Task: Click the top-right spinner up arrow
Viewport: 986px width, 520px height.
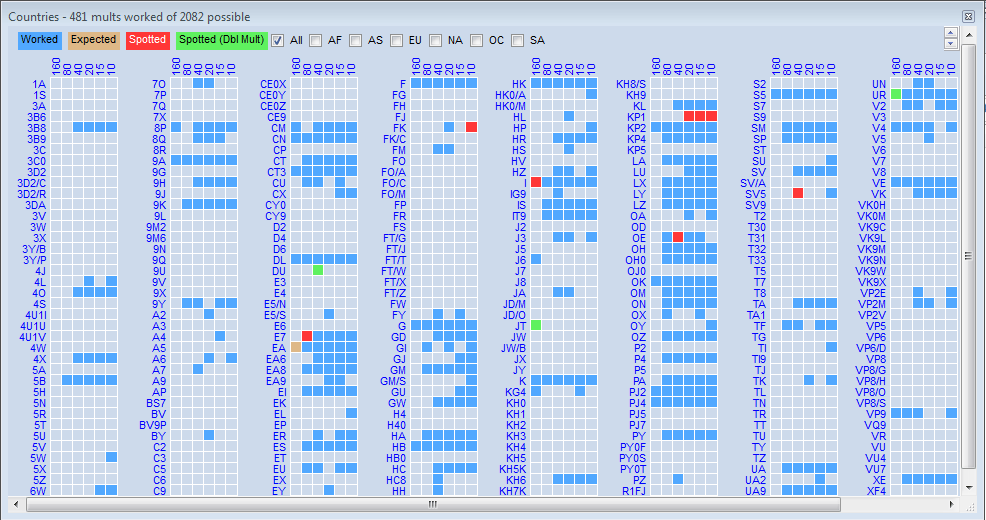Action: point(951,33)
